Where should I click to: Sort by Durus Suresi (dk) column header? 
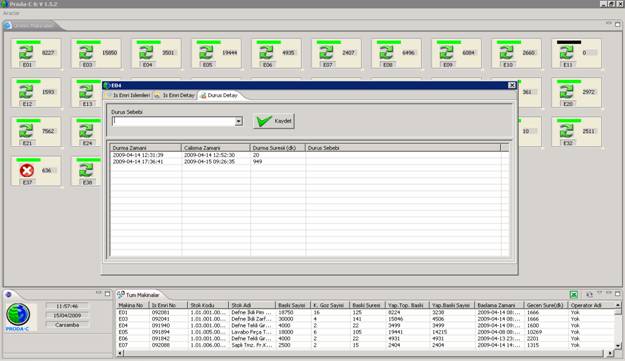click(278, 148)
